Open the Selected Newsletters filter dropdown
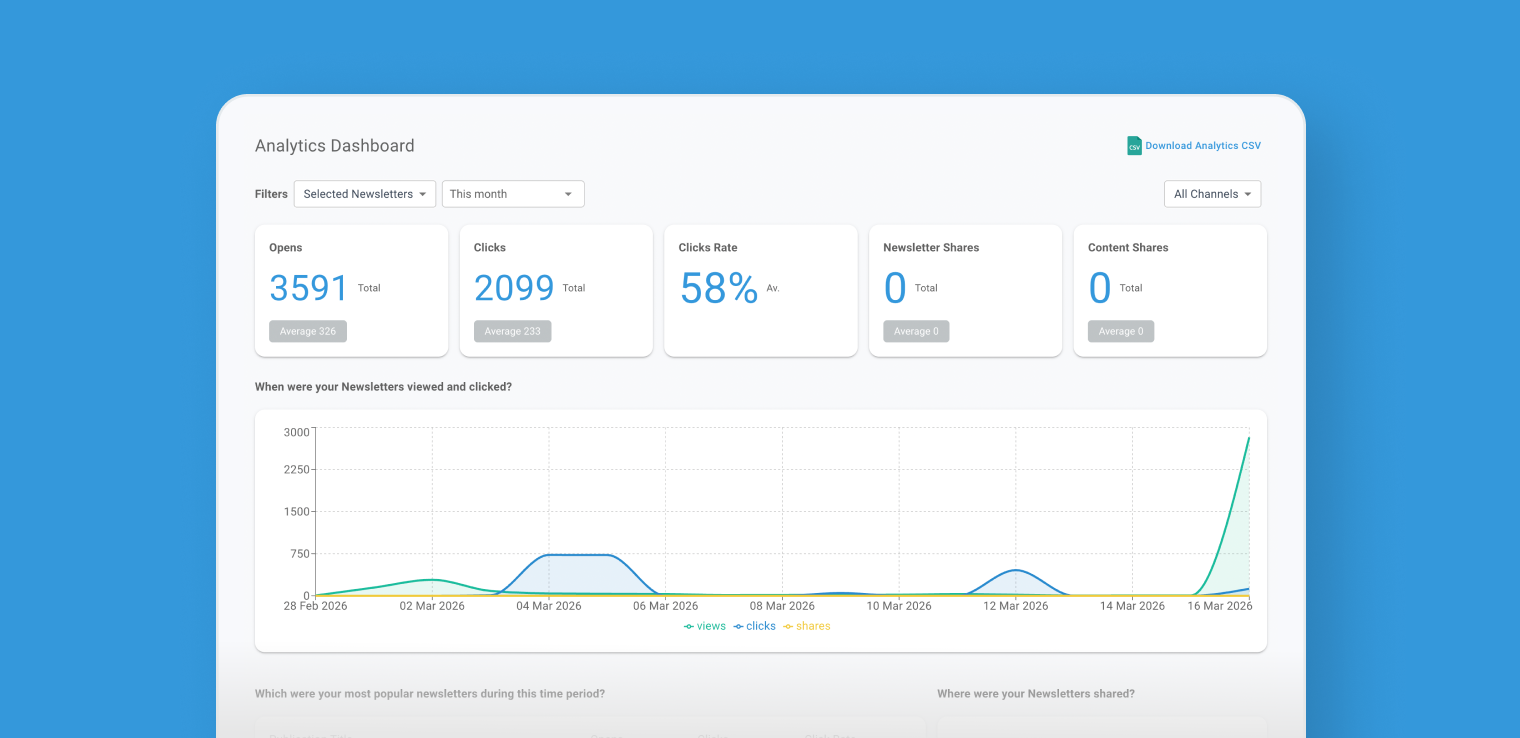This screenshot has width=1520, height=738. click(364, 193)
